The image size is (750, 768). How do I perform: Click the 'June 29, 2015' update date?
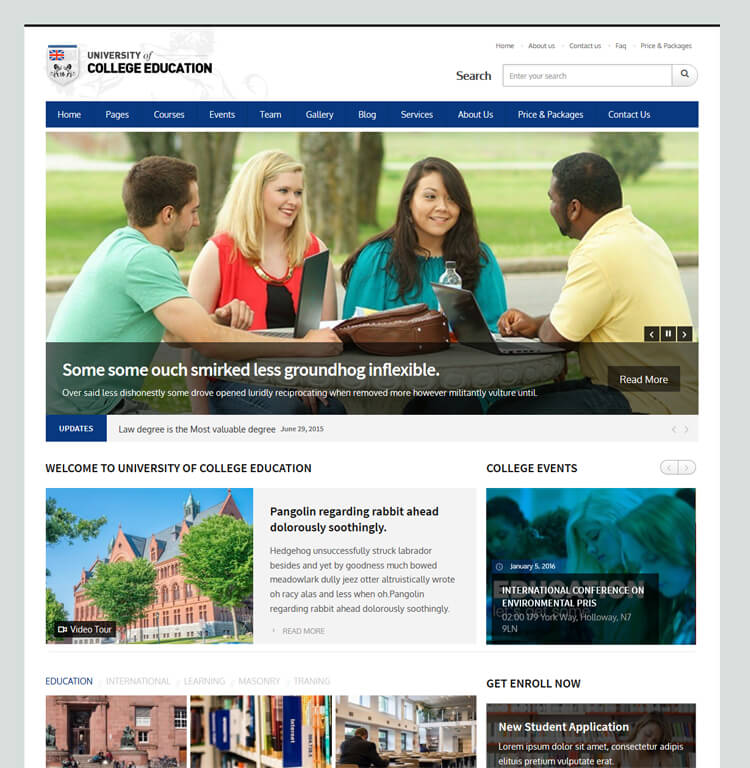click(x=302, y=429)
